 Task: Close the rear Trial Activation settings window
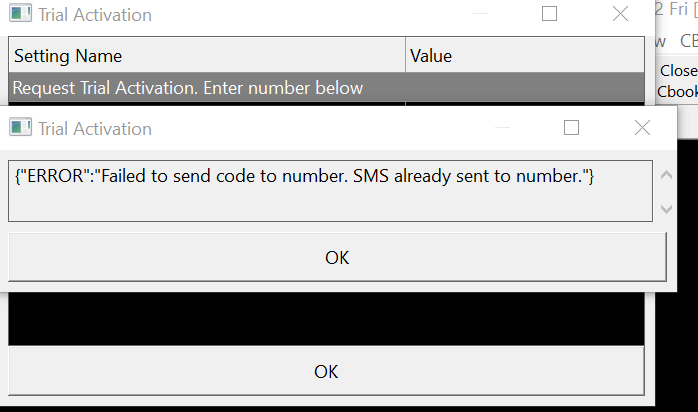620,15
